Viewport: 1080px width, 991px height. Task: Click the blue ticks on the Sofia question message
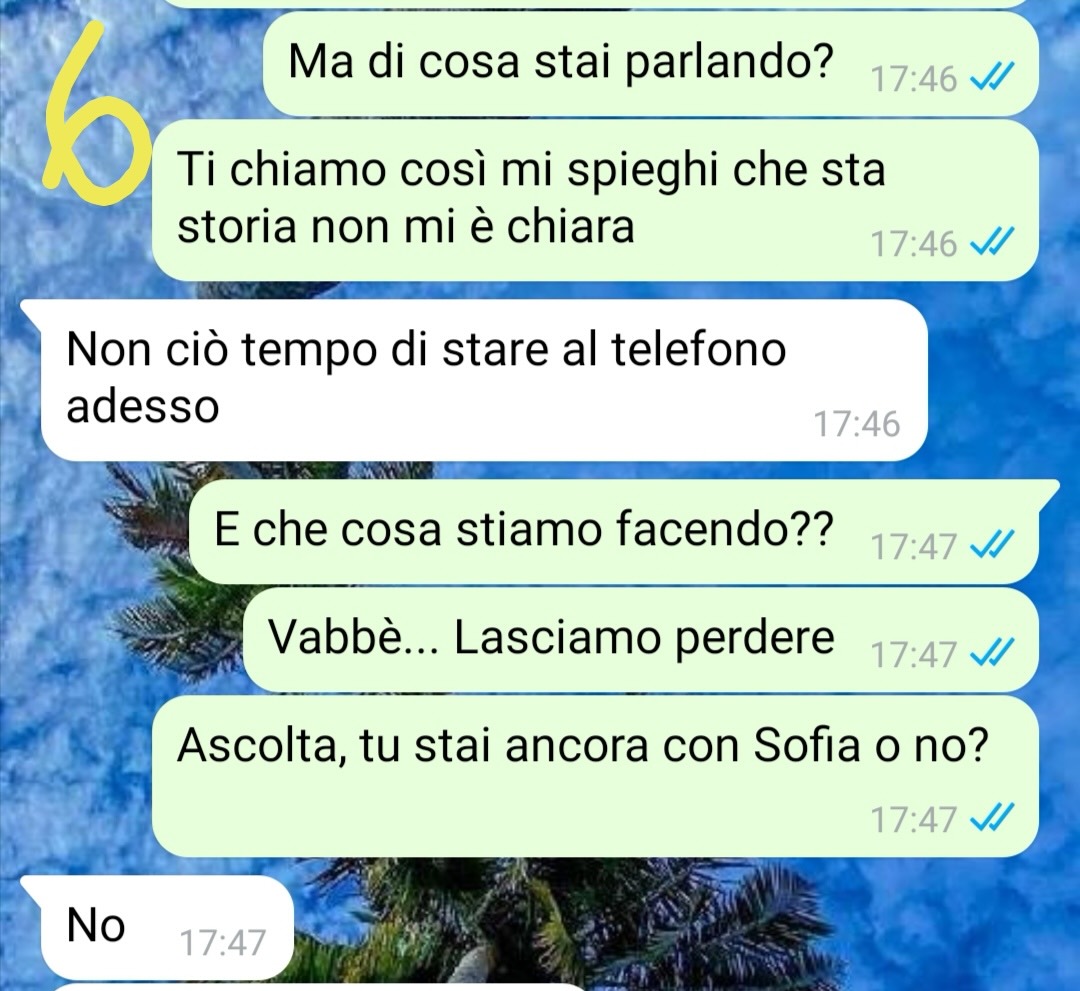coord(991,819)
